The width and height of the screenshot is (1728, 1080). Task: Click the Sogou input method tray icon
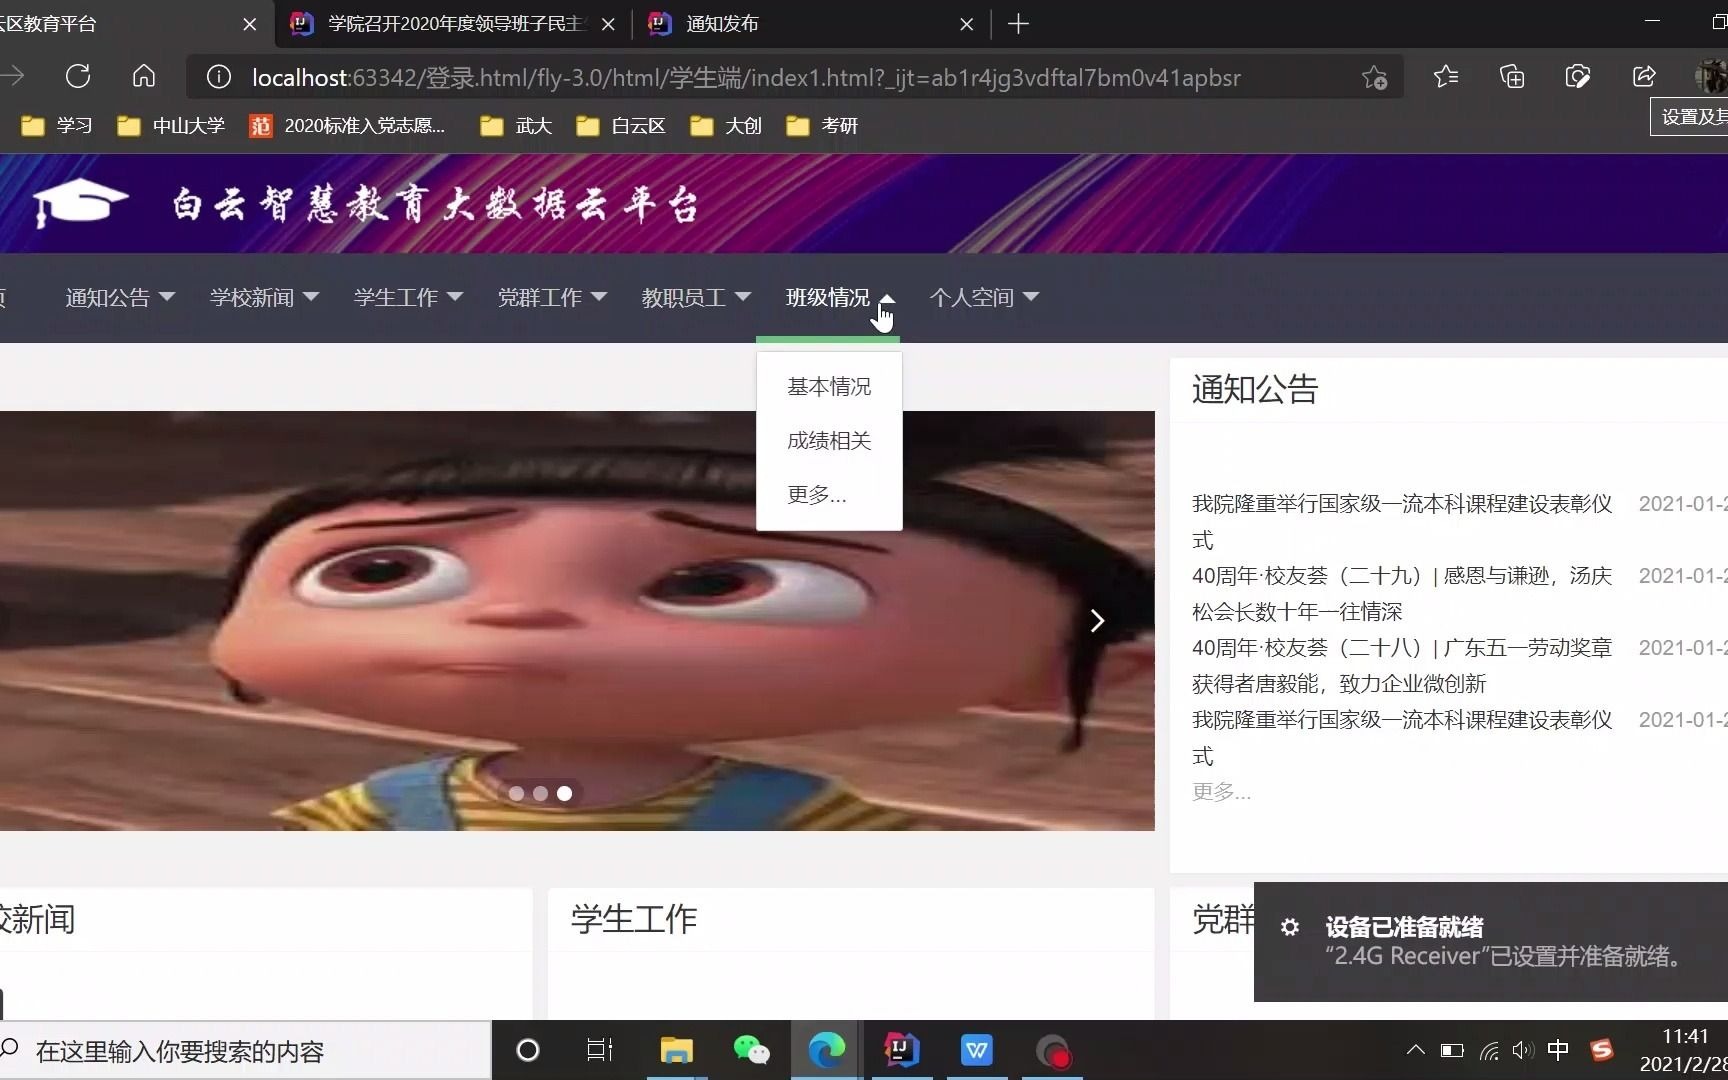pos(1602,1050)
